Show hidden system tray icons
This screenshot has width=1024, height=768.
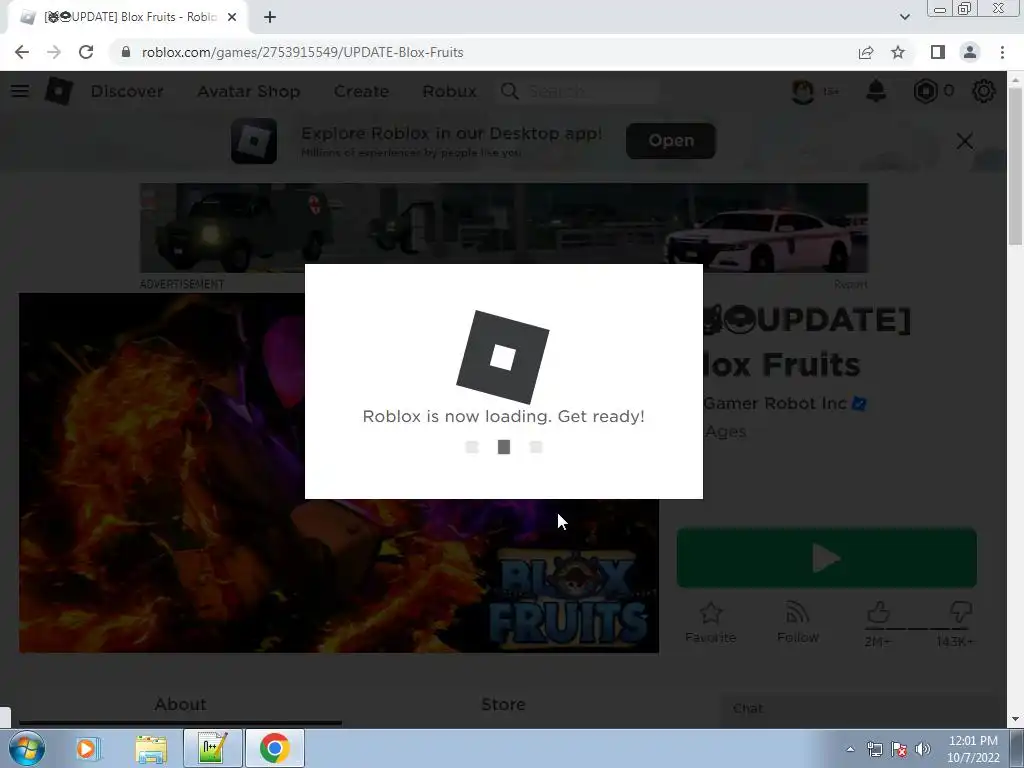tap(850, 749)
